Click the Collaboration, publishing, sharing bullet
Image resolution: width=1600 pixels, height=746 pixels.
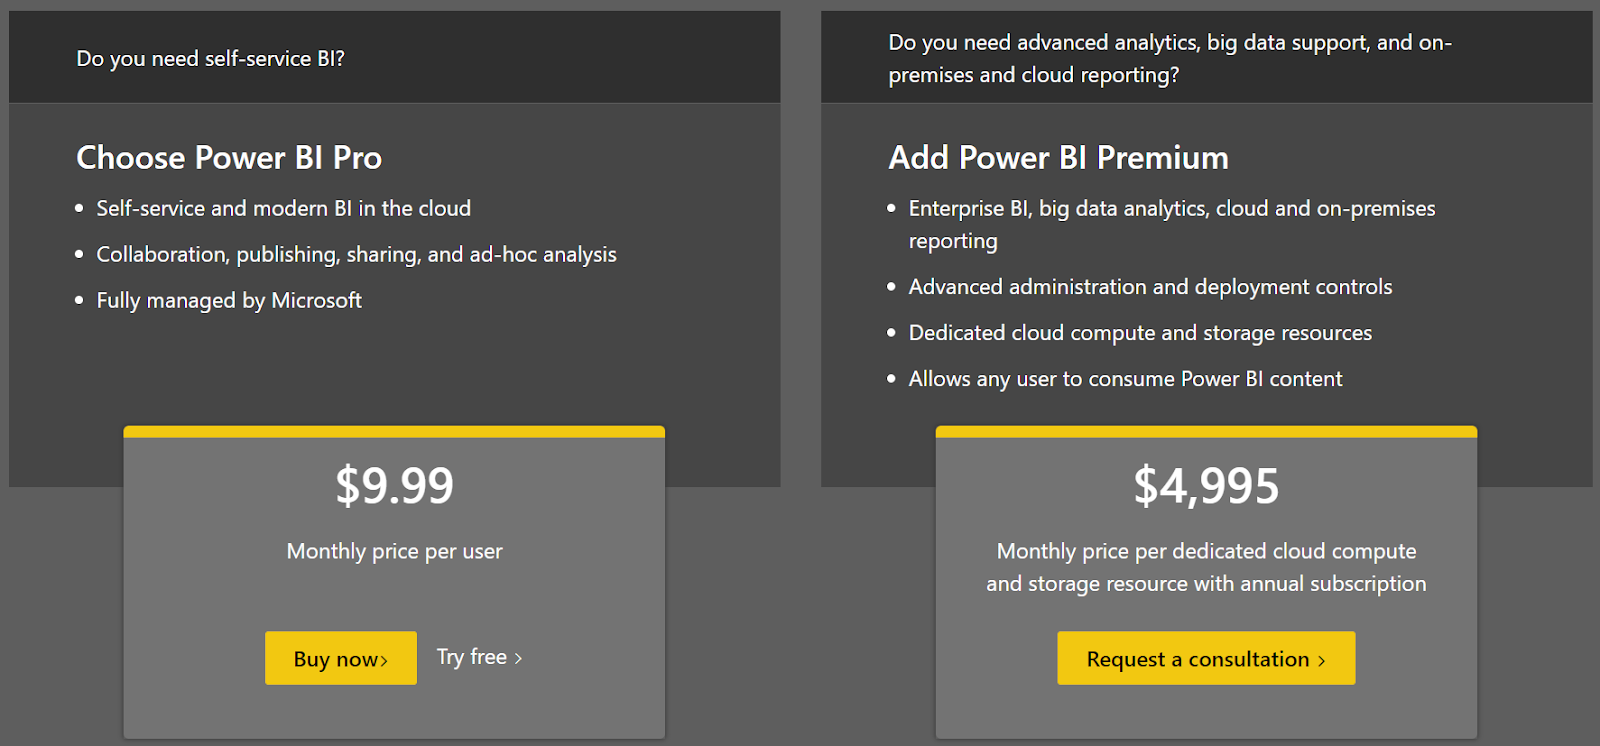pyautogui.click(x=356, y=254)
